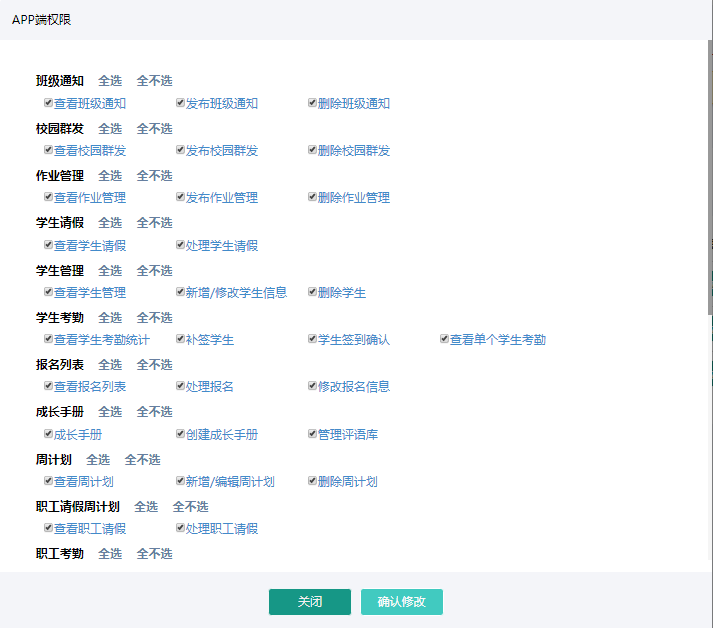Toggle 学生签到确认 checkbox
713x628 pixels.
pyautogui.click(x=312, y=339)
